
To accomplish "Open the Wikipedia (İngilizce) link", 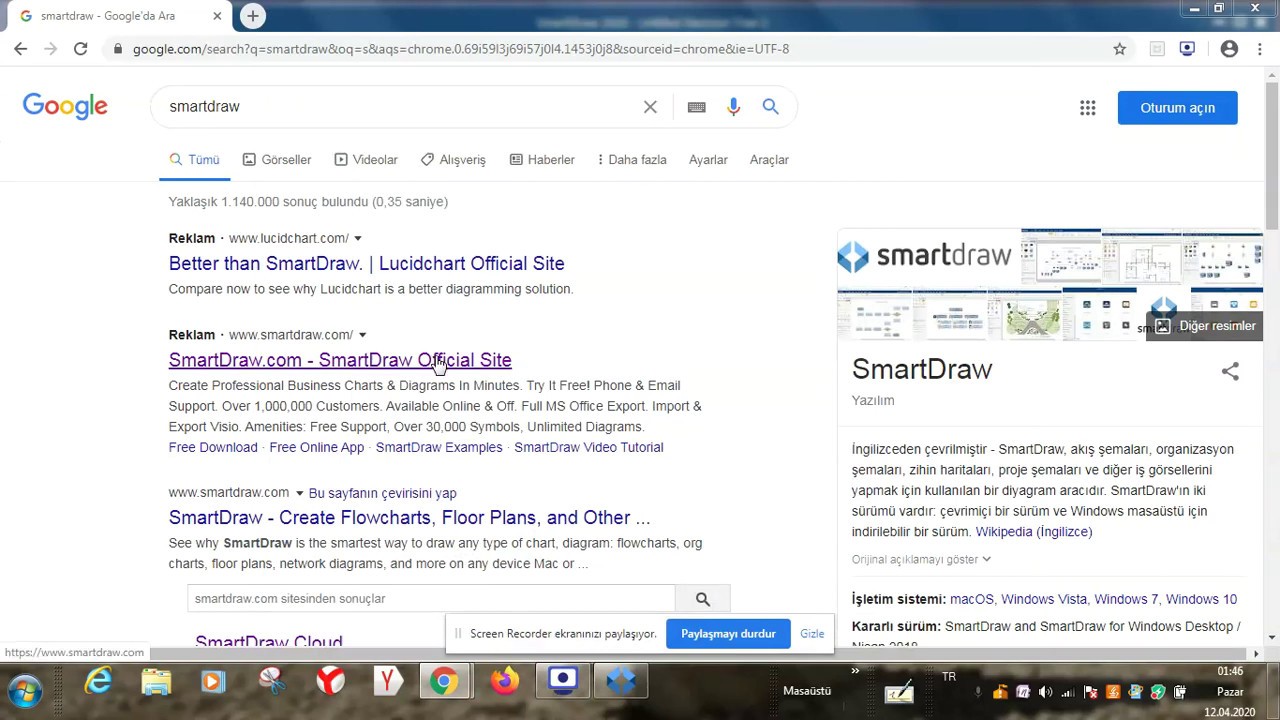I will point(1034,532).
